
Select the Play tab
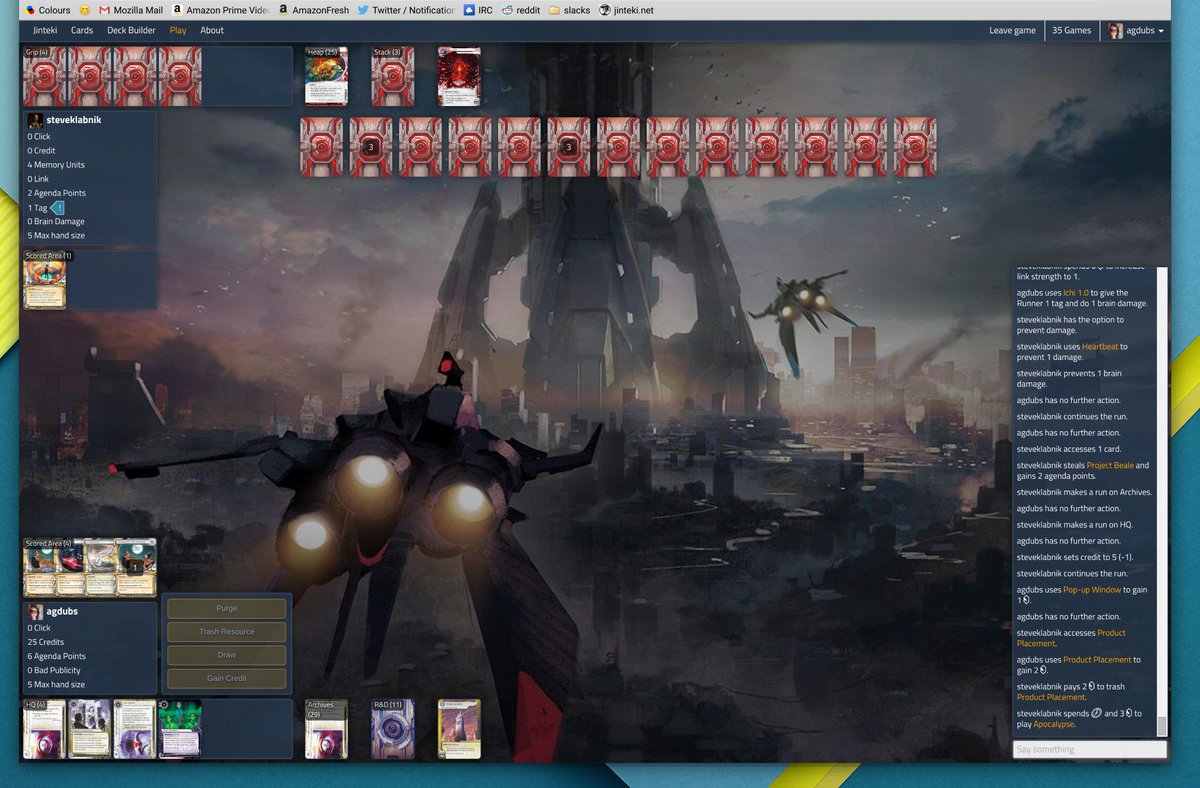[x=178, y=30]
